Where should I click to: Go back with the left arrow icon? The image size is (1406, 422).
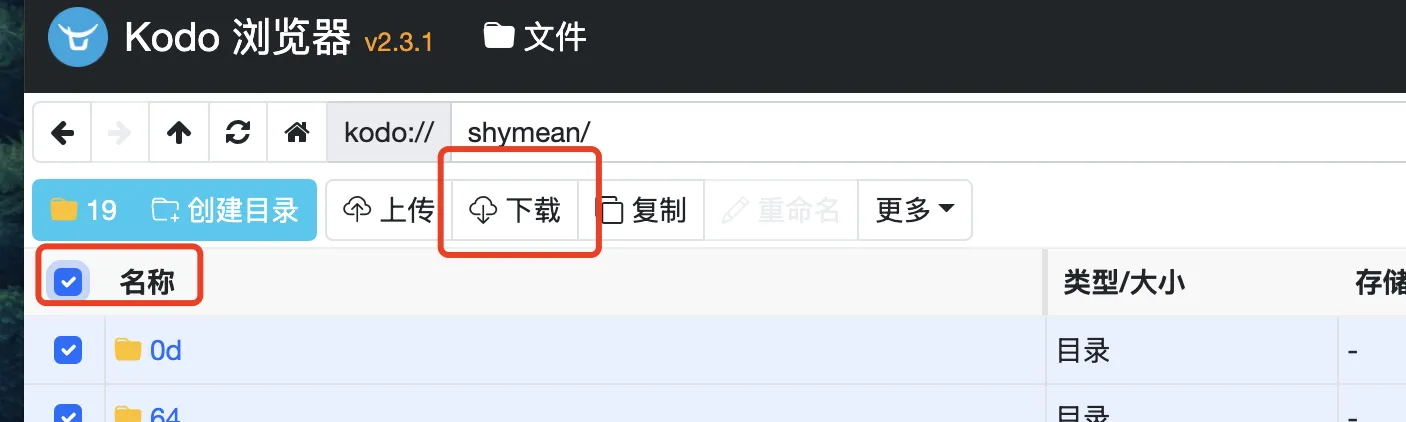pyautogui.click(x=62, y=132)
